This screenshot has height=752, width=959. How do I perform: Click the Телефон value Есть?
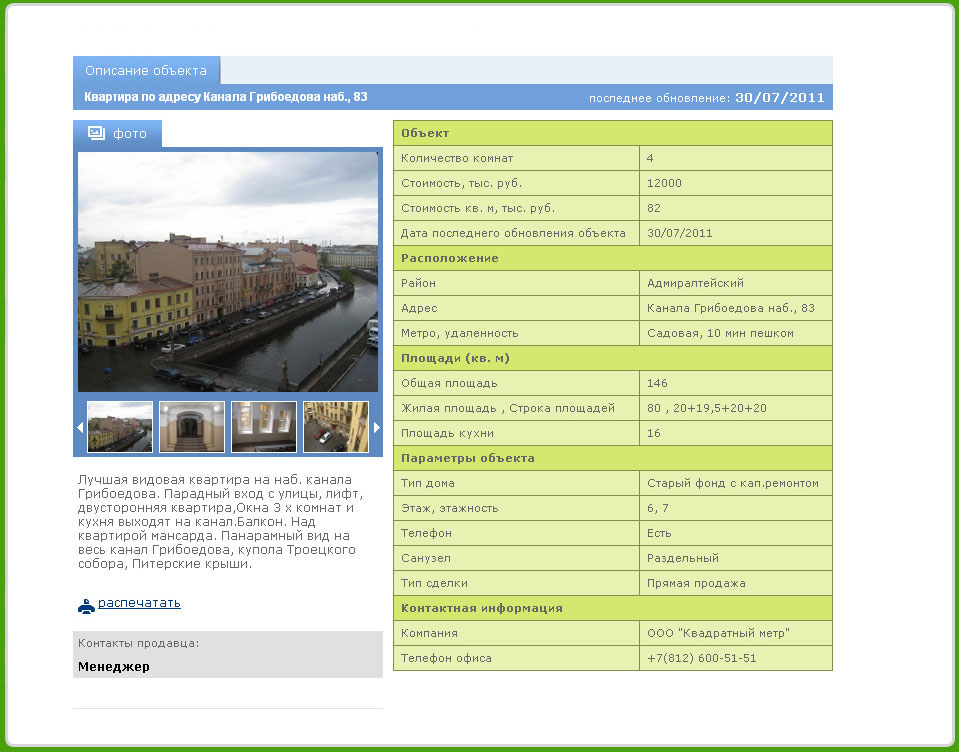[x=659, y=533]
